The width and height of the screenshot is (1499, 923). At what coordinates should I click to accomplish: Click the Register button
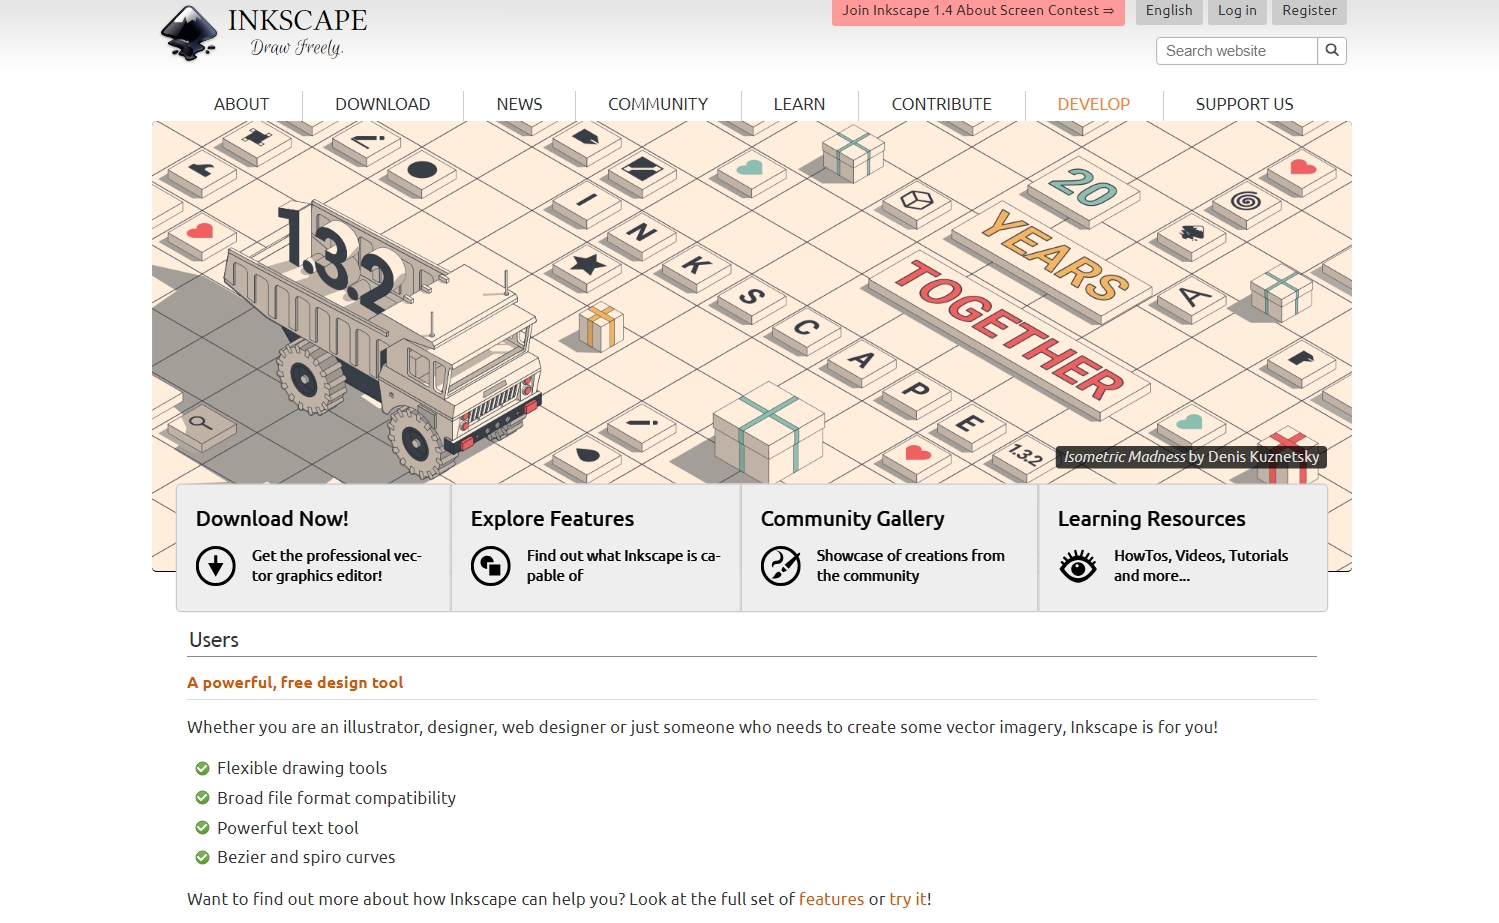pyautogui.click(x=1308, y=11)
